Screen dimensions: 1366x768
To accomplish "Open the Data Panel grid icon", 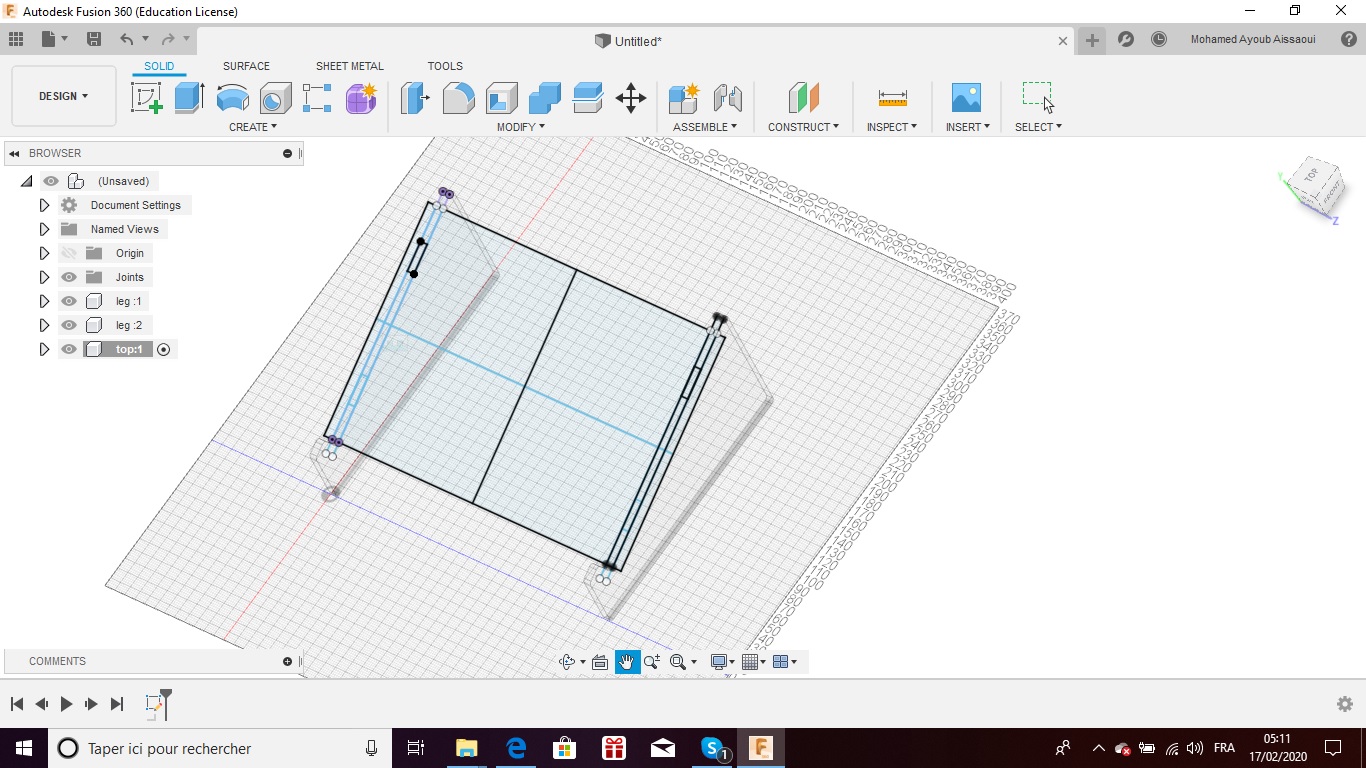I will 16,39.
